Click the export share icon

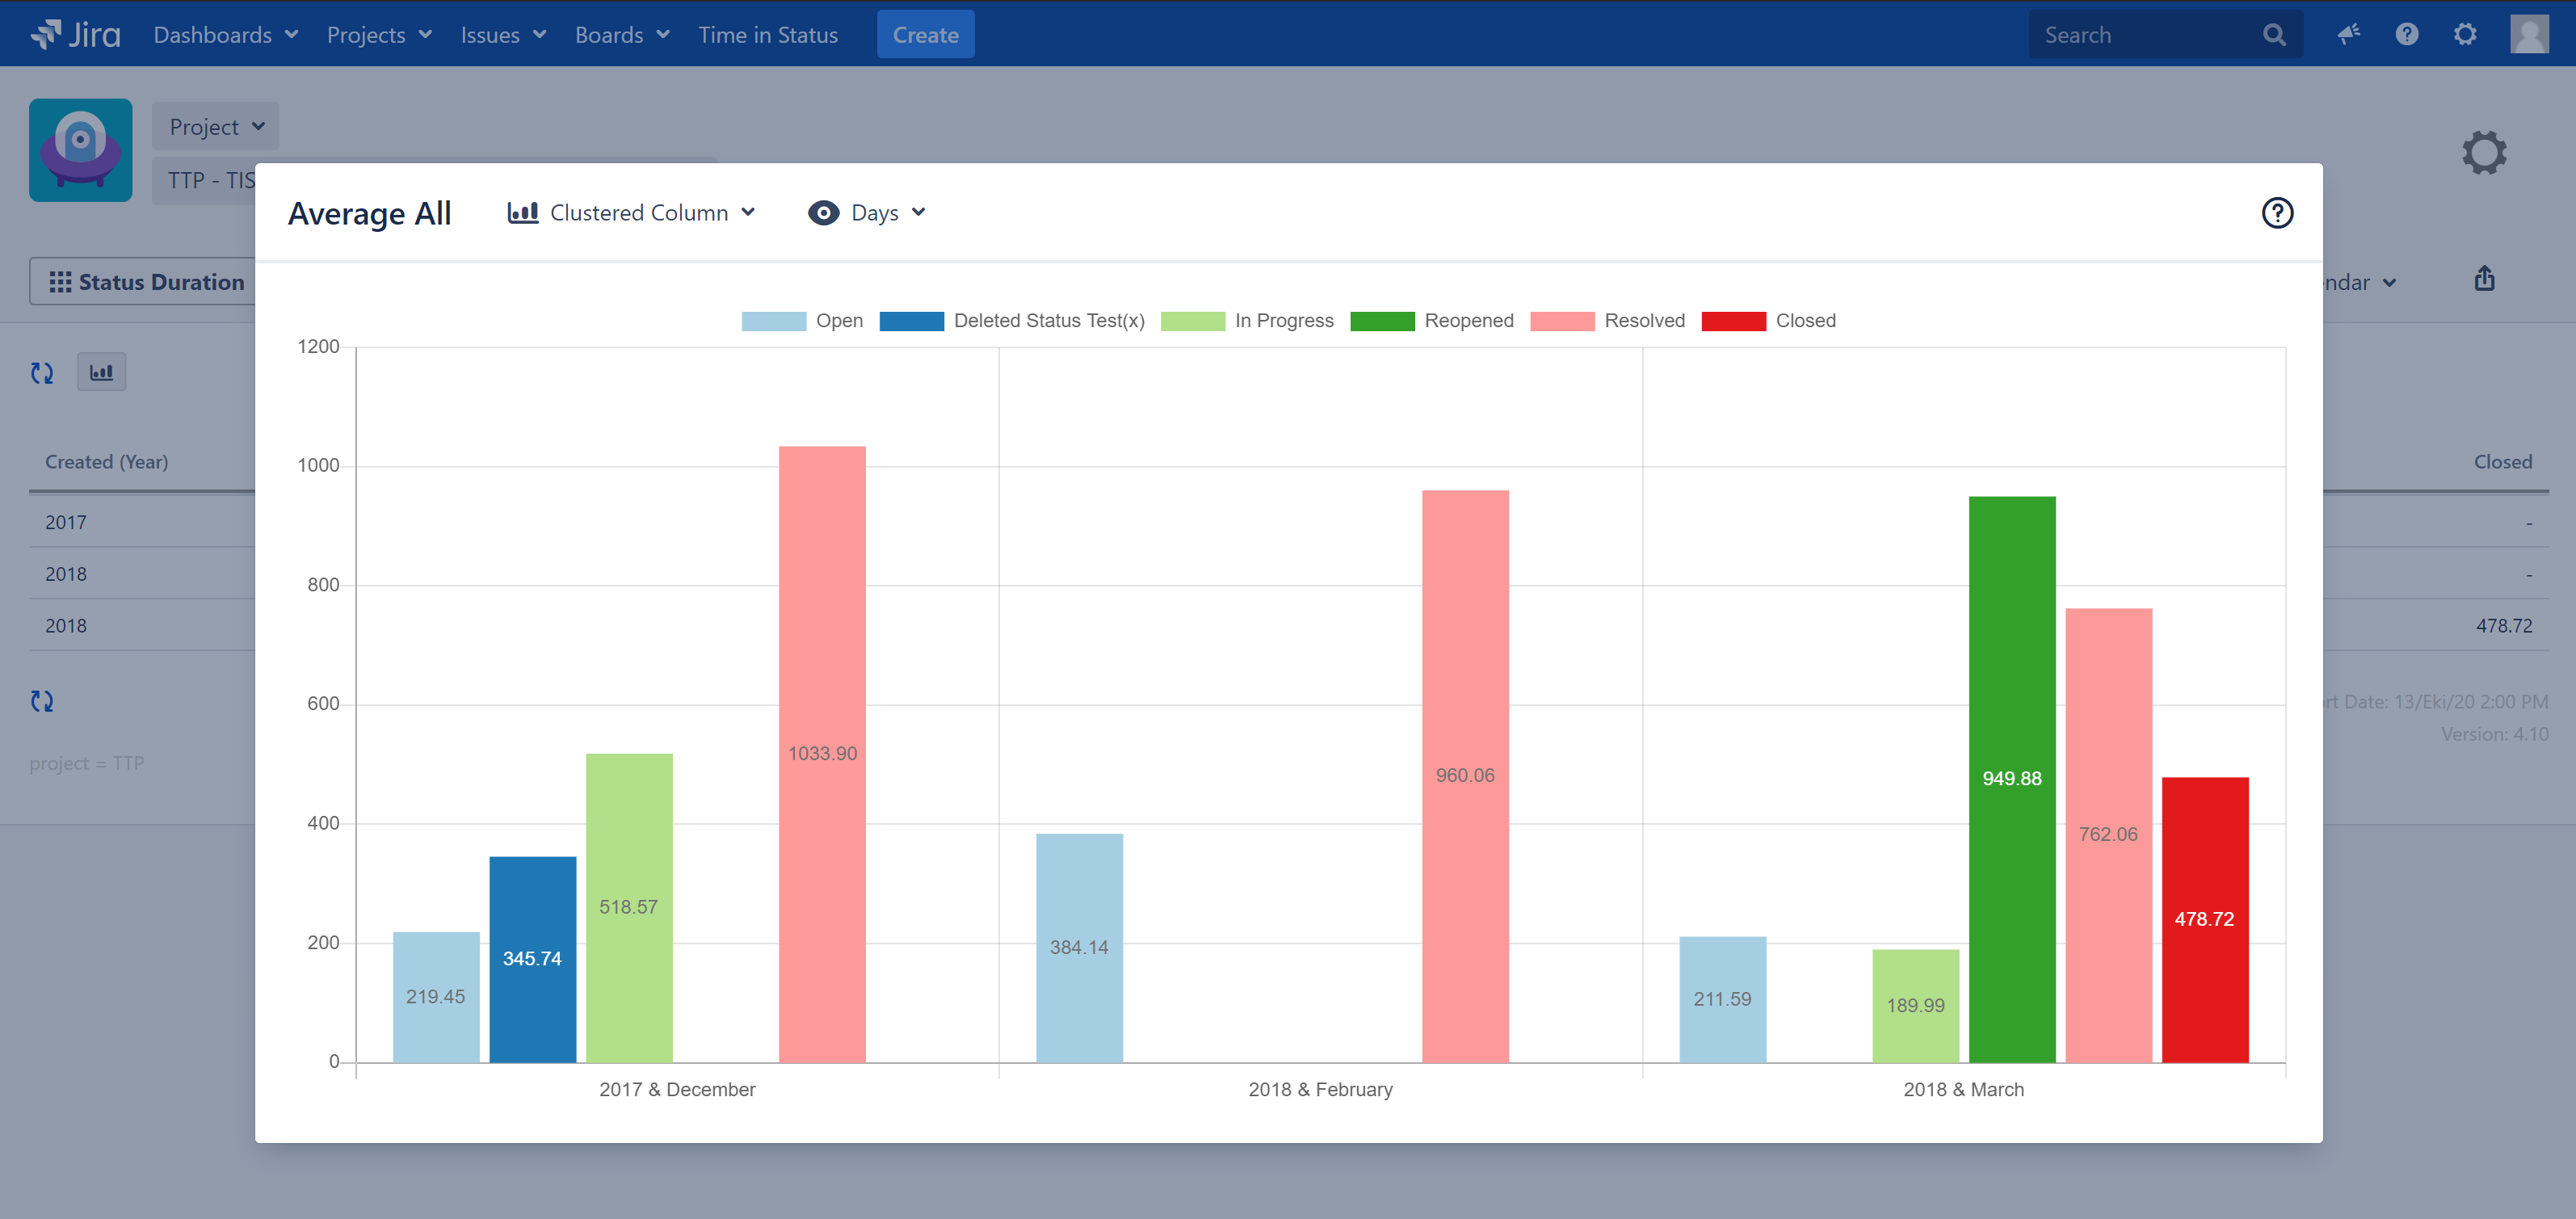[x=2484, y=279]
